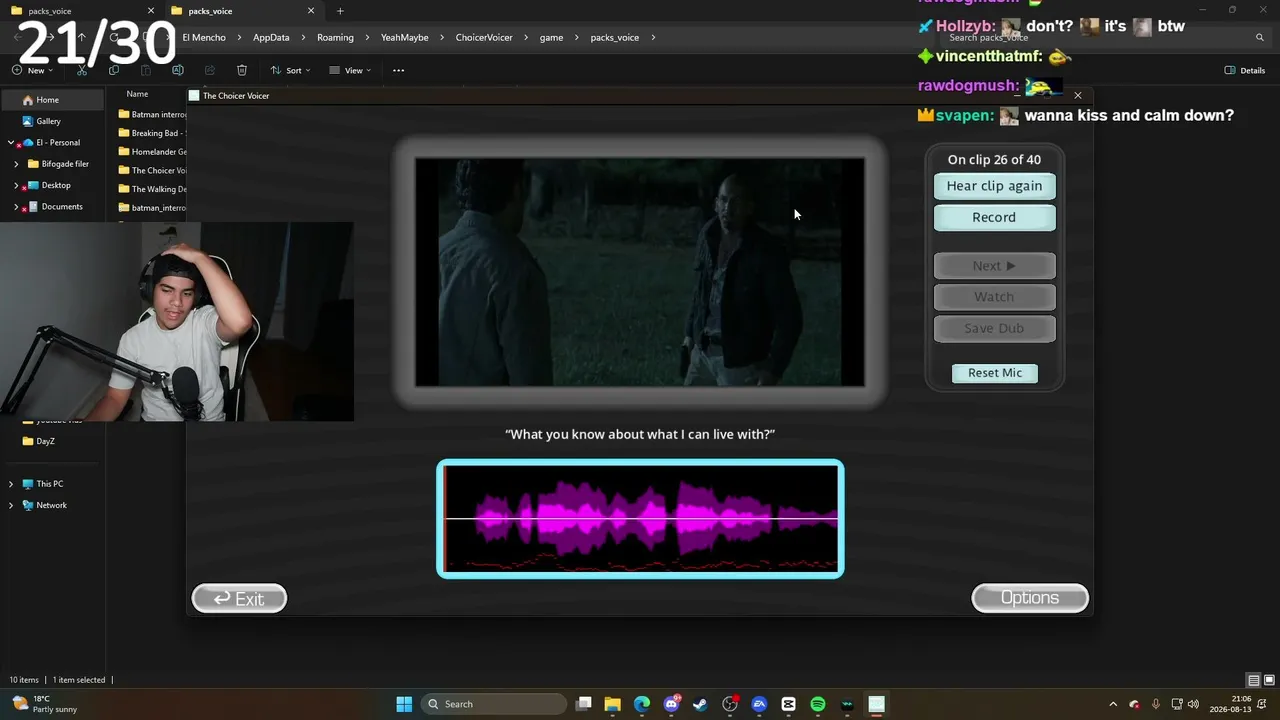Viewport: 1280px width, 720px height.
Task: Click the Copy icon in Explorer toolbar
Action: click(x=114, y=70)
